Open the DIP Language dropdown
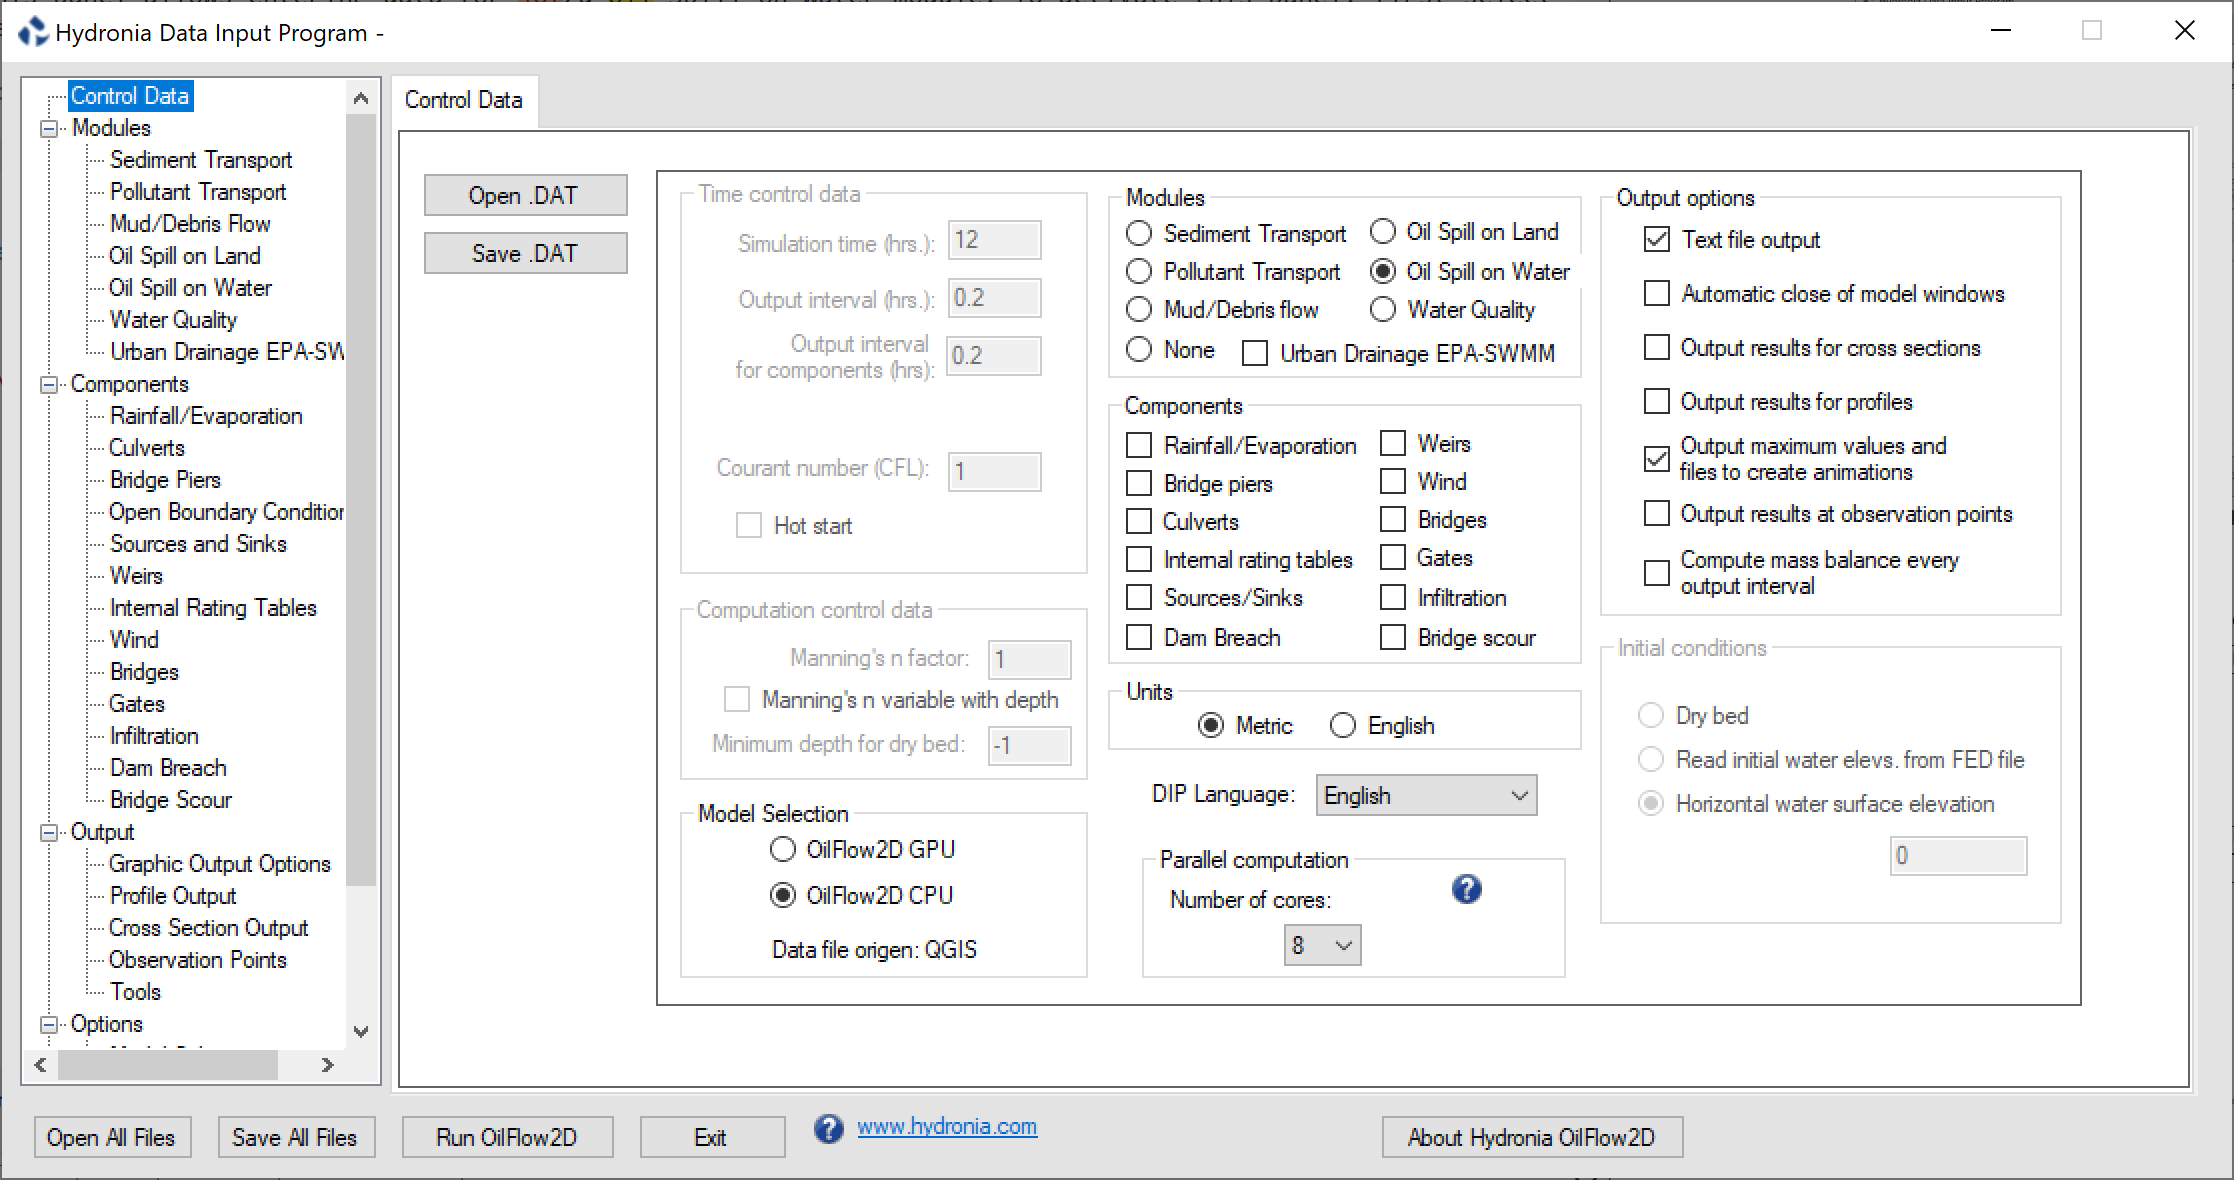This screenshot has width=2234, height=1180. tap(1426, 796)
